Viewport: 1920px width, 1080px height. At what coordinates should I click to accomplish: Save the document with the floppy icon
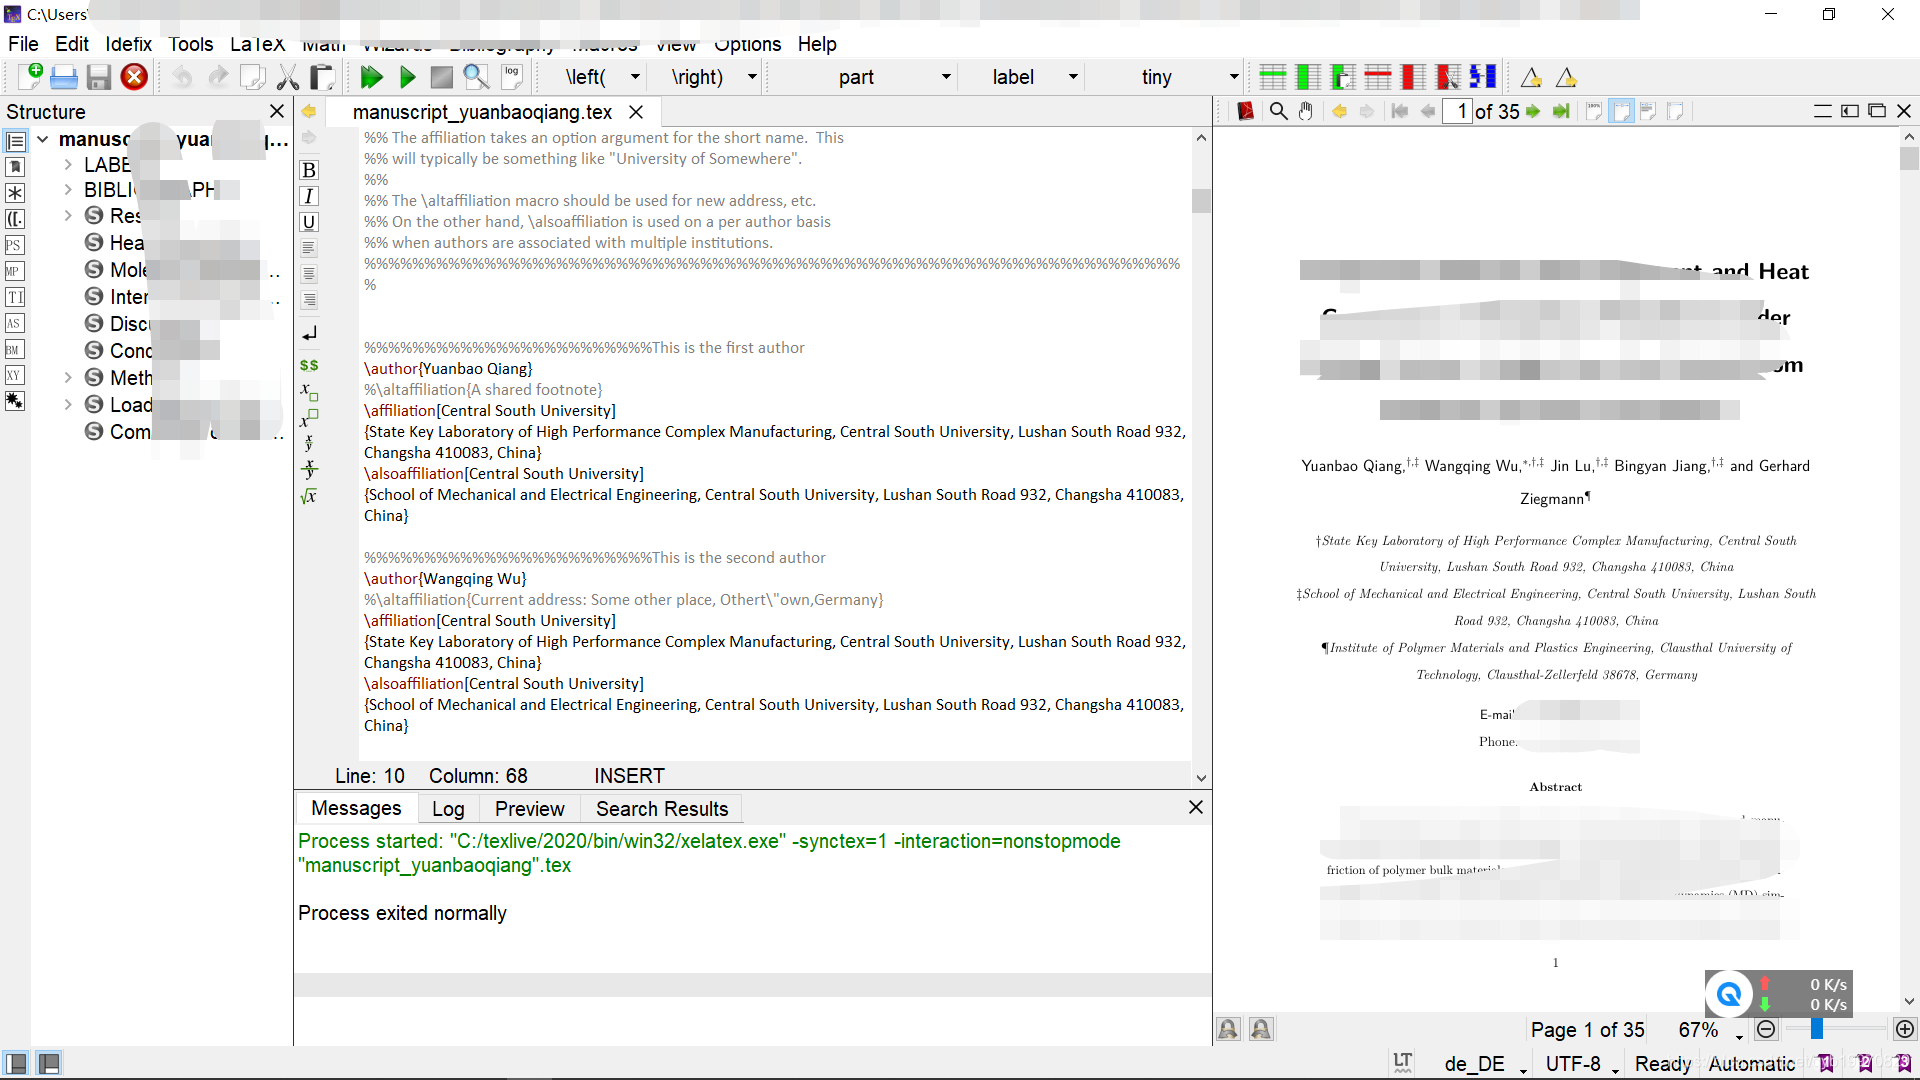[99, 77]
